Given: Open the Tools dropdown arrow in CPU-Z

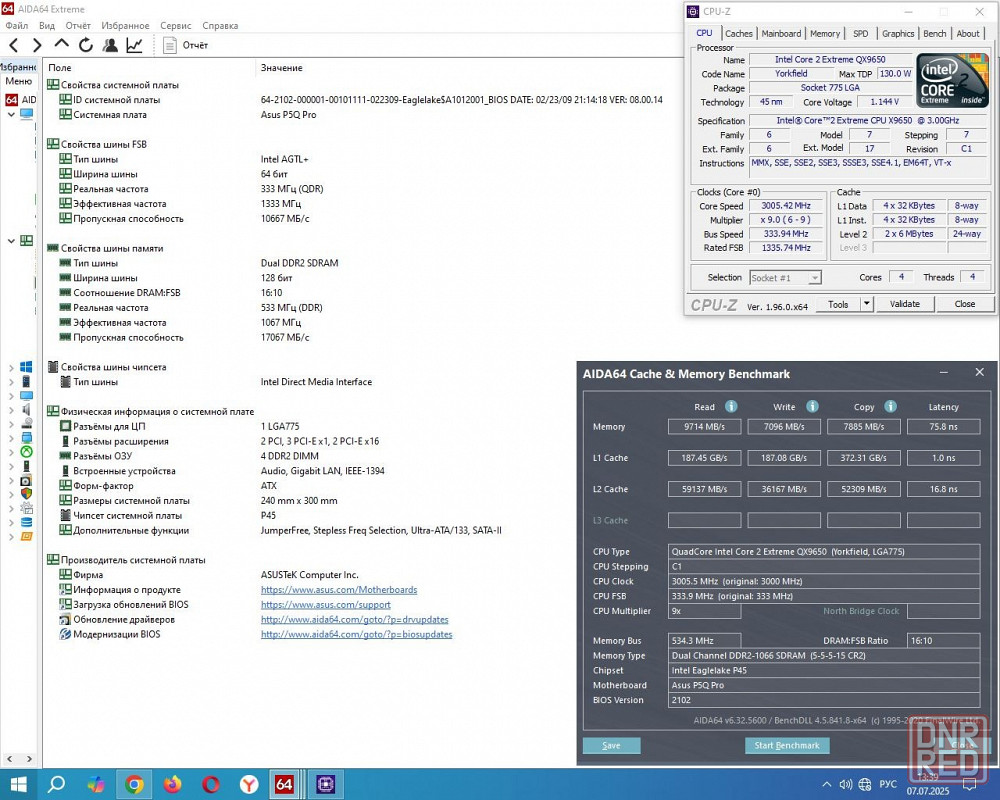Looking at the screenshot, I should pos(867,304).
